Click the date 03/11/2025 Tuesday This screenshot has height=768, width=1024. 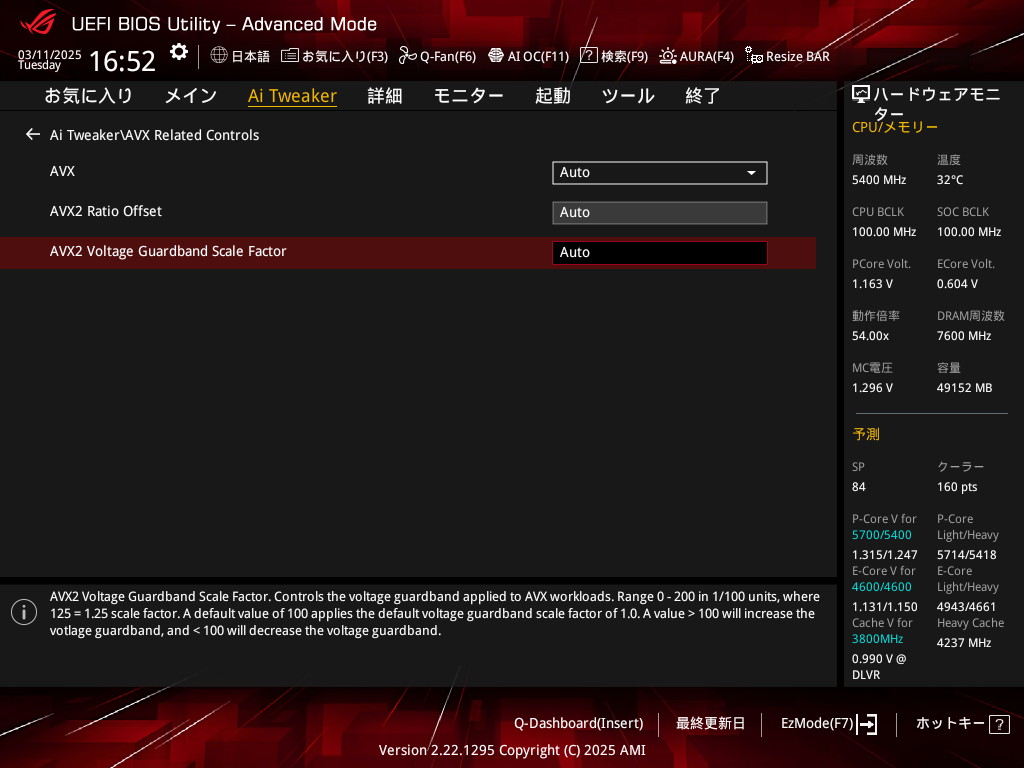point(50,59)
